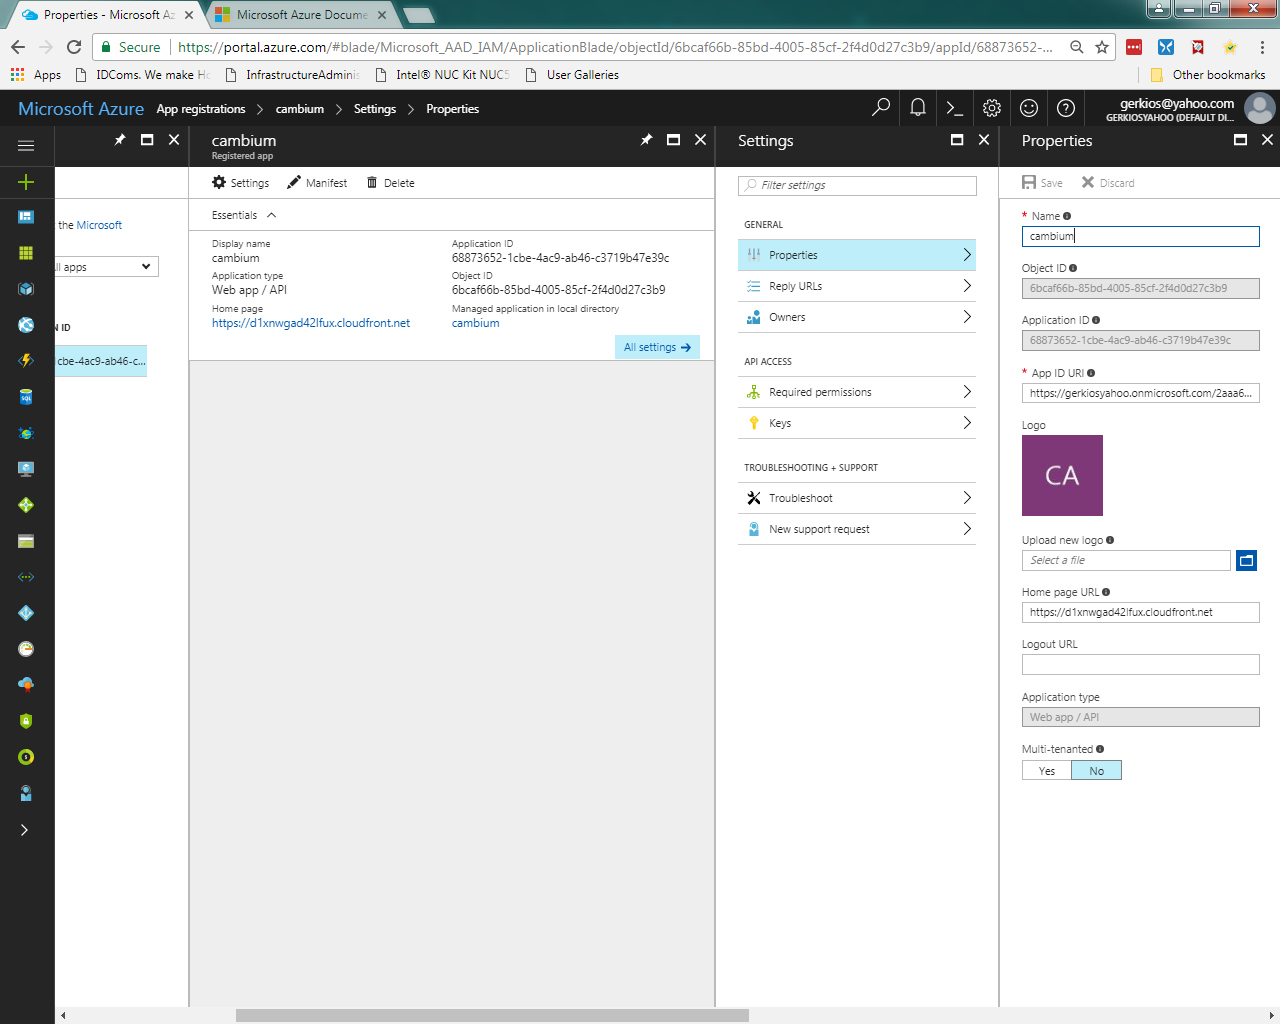Click the user account avatar
Viewport: 1280px width, 1024px height.
tap(1260, 108)
